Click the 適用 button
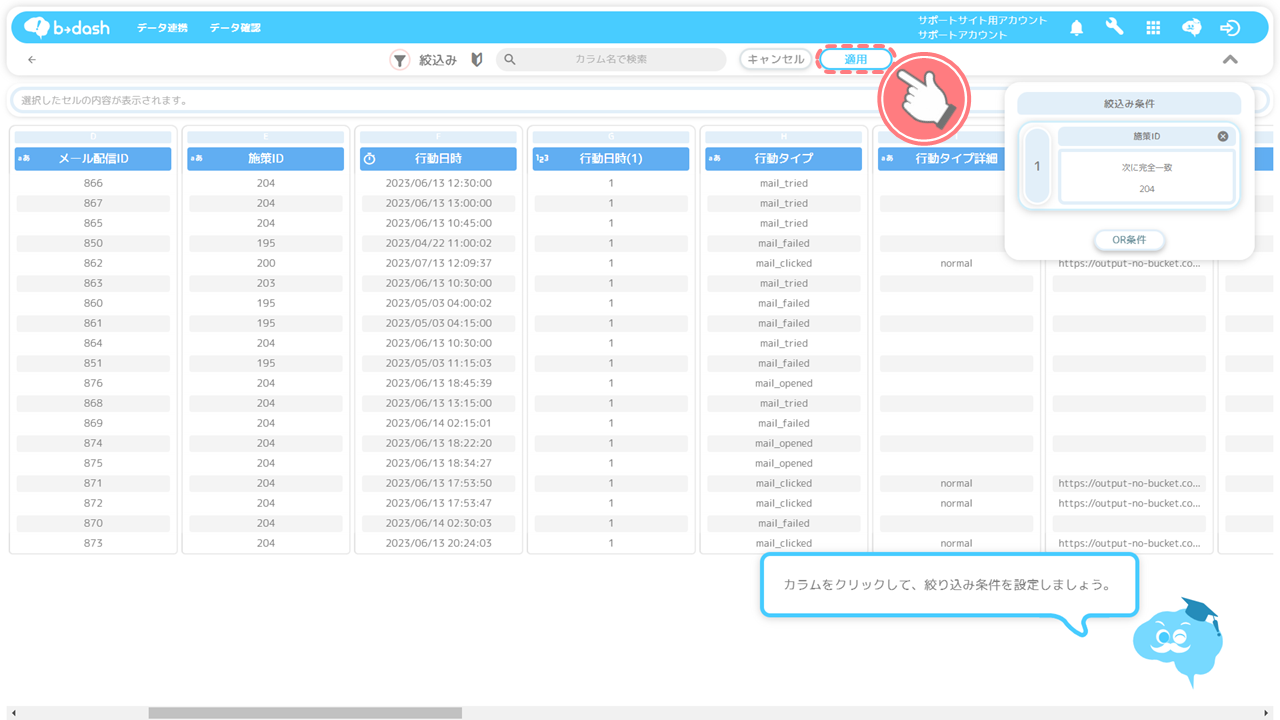The image size is (1280, 720). [856, 60]
